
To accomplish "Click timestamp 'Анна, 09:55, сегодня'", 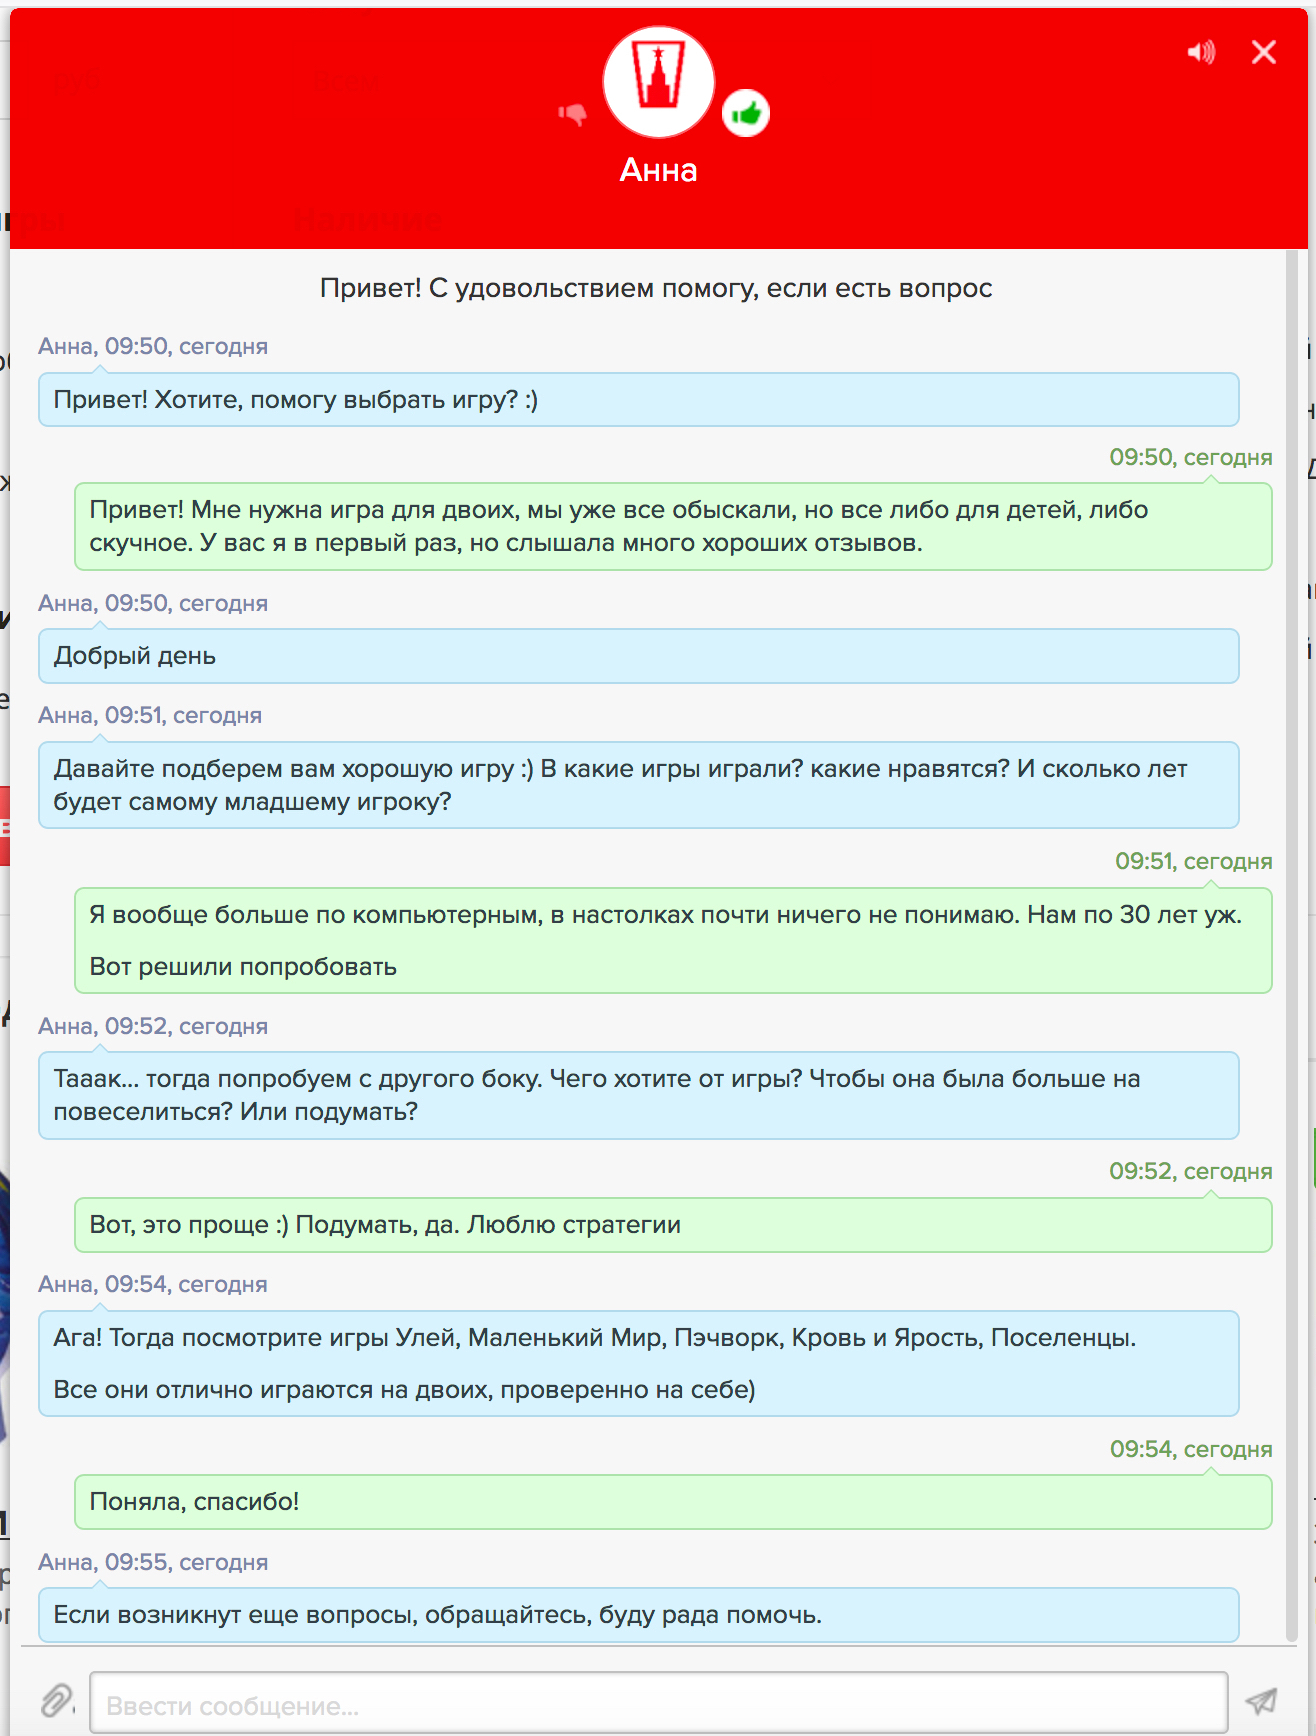I will tap(153, 1562).
